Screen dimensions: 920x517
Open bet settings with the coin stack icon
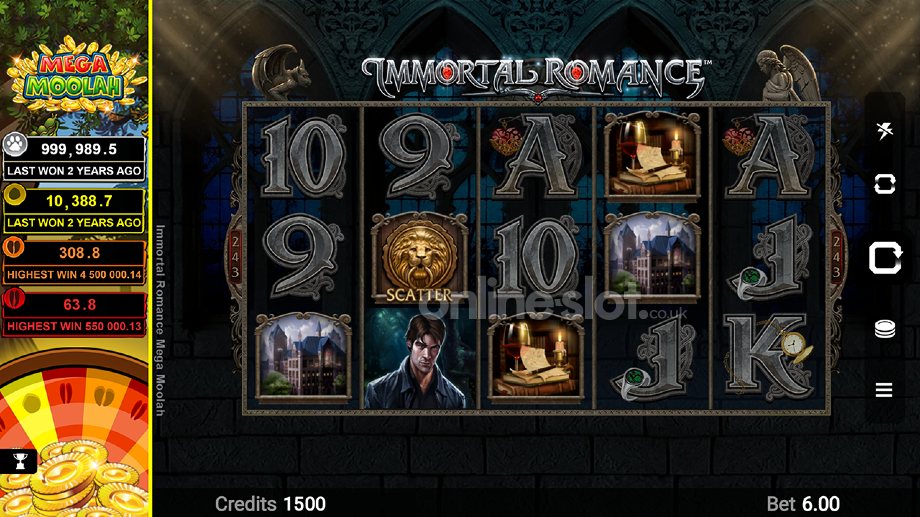click(x=884, y=329)
